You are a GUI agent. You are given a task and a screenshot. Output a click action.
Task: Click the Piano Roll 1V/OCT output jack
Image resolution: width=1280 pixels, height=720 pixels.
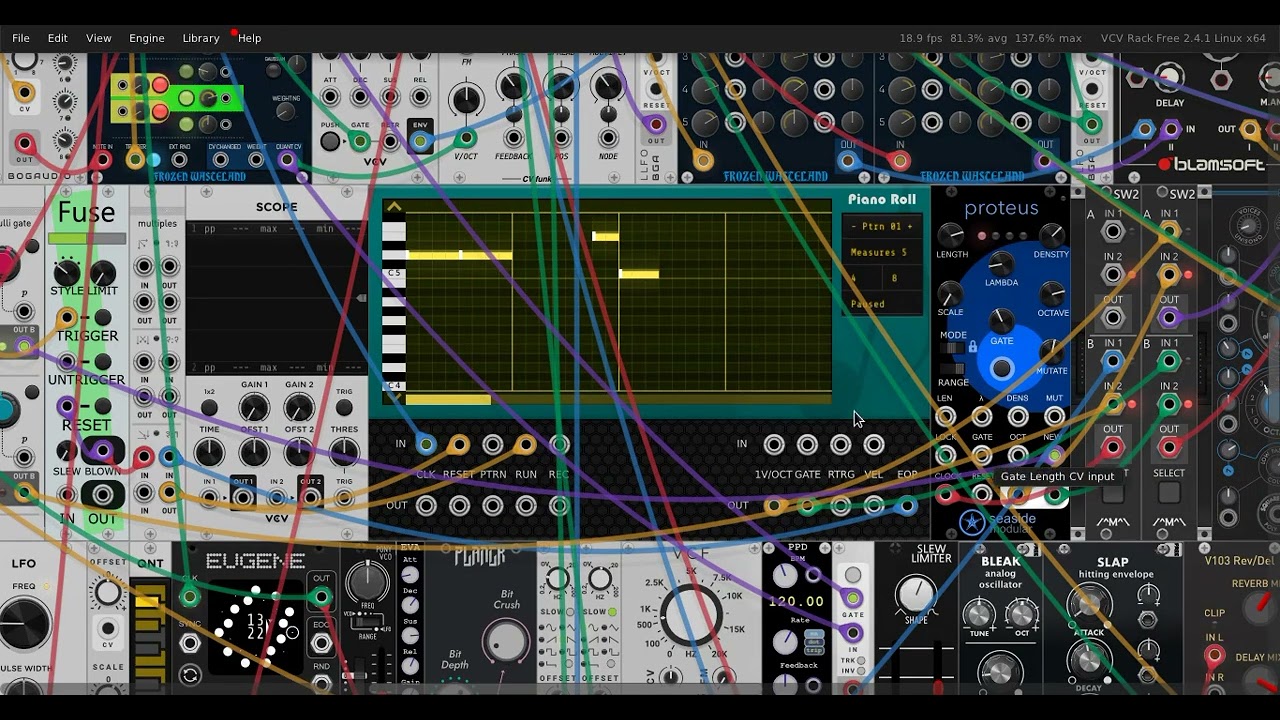[774, 506]
